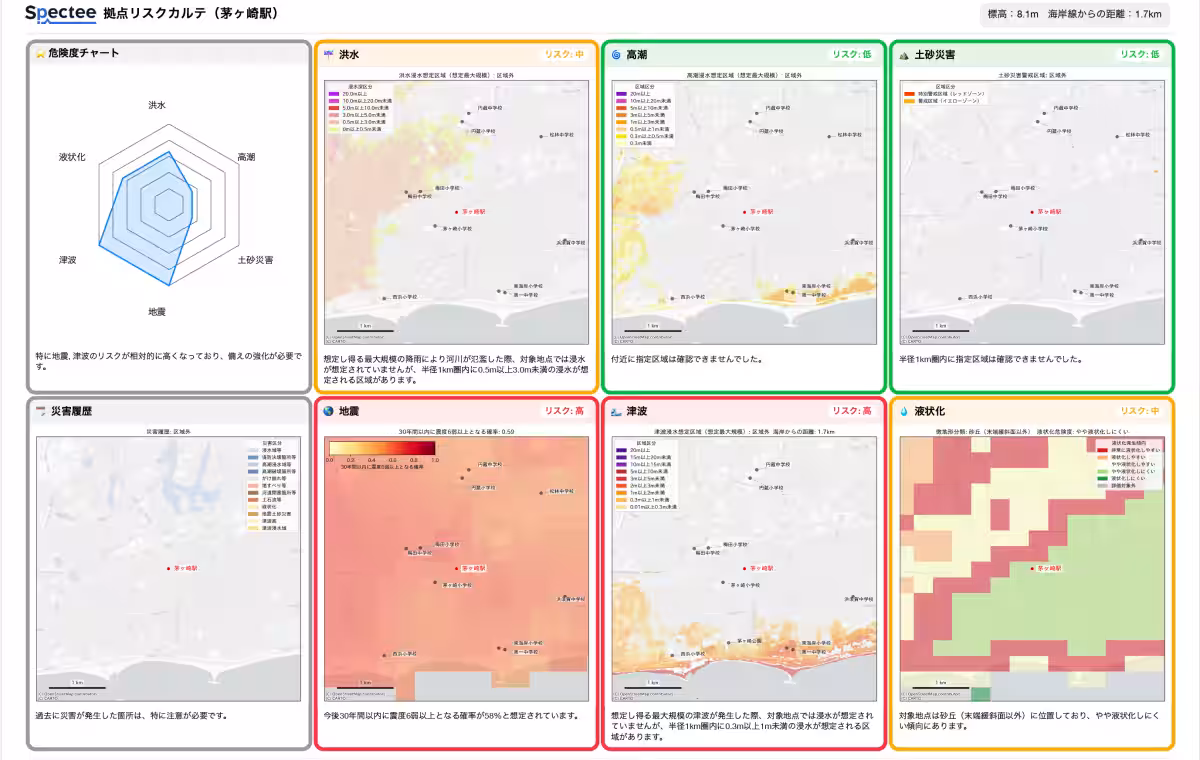Click the 地震 axis label on radar chart

157,312
